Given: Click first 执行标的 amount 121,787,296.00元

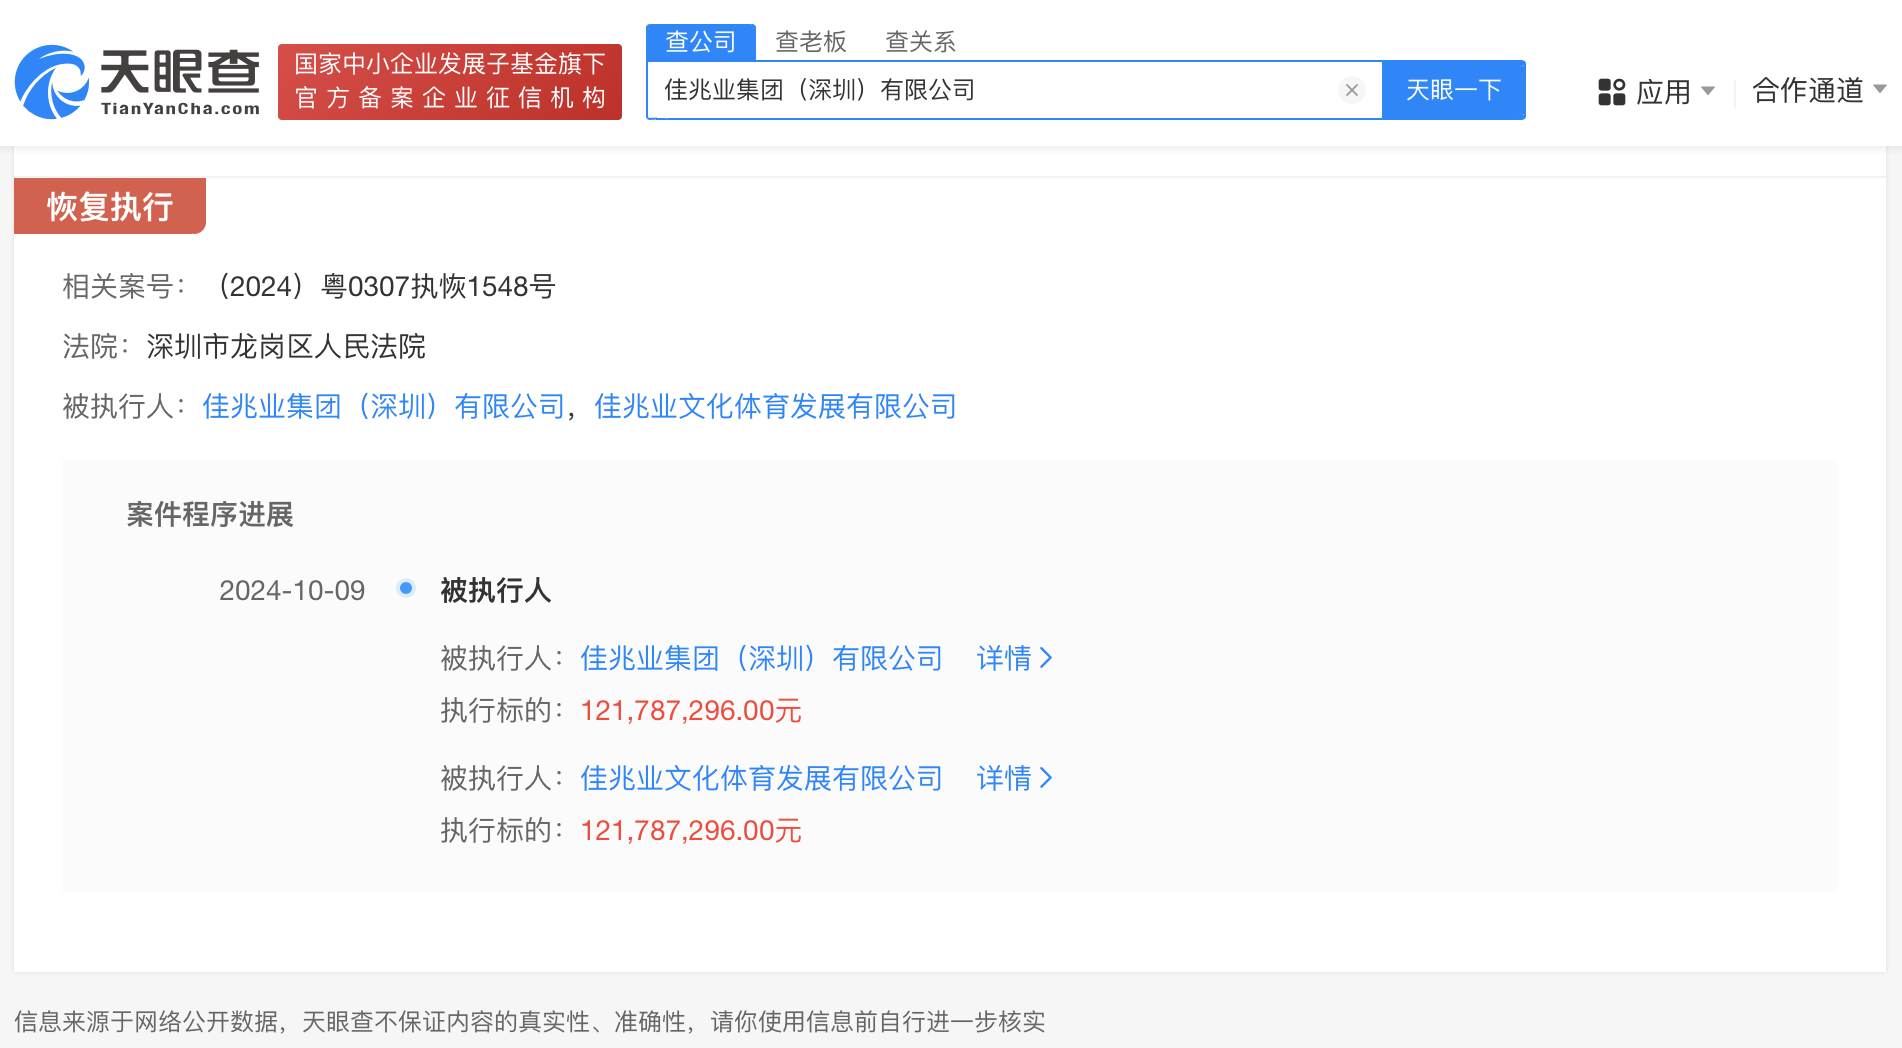Looking at the screenshot, I should [691, 711].
